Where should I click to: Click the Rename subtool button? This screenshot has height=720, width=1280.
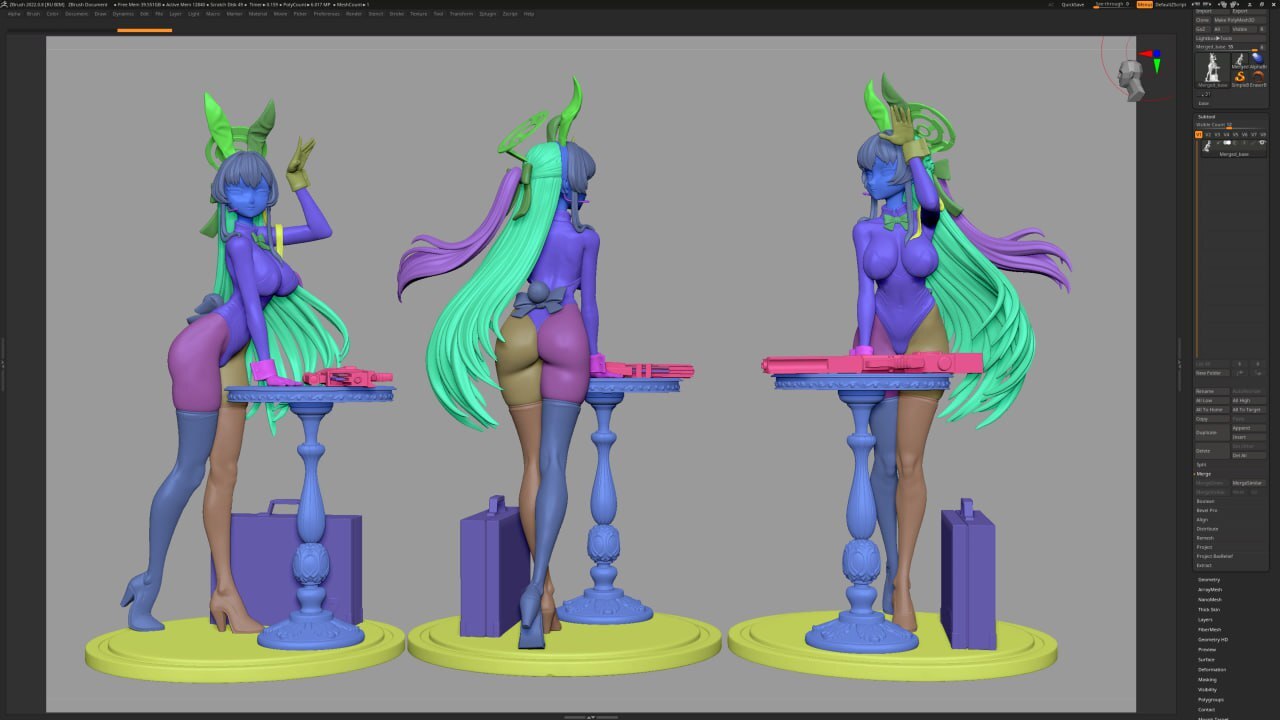click(x=1212, y=391)
